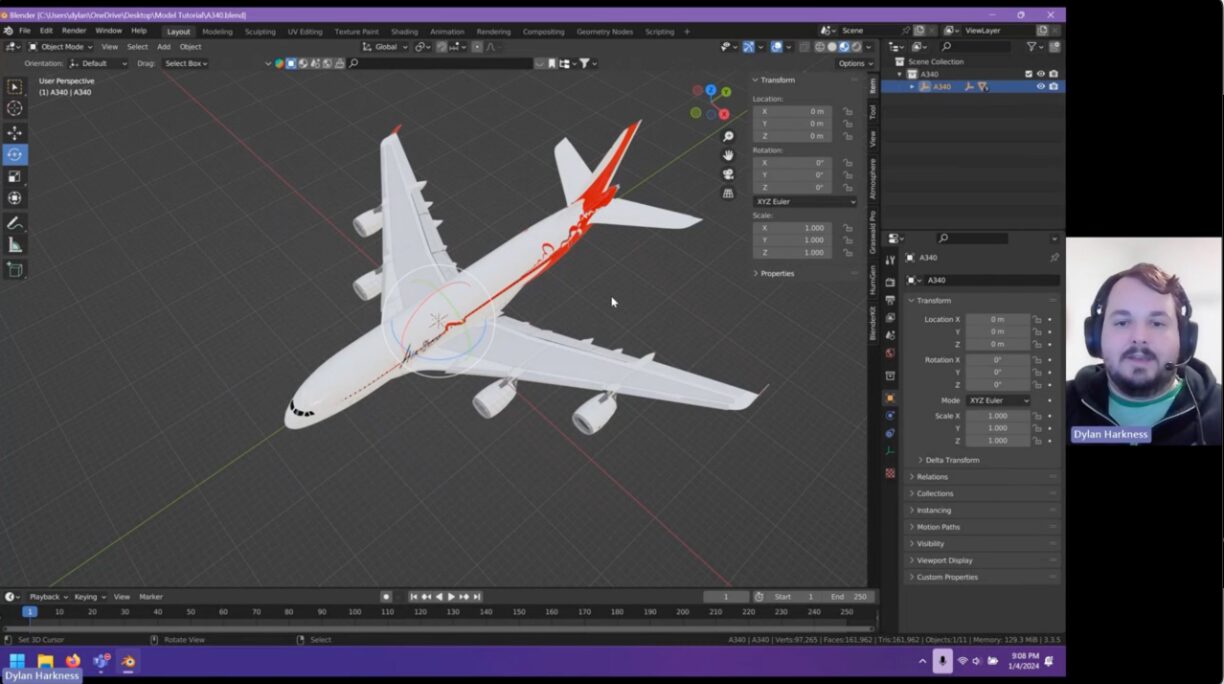The height and width of the screenshot is (684, 1224).
Task: Open the File menu
Action: (24, 31)
